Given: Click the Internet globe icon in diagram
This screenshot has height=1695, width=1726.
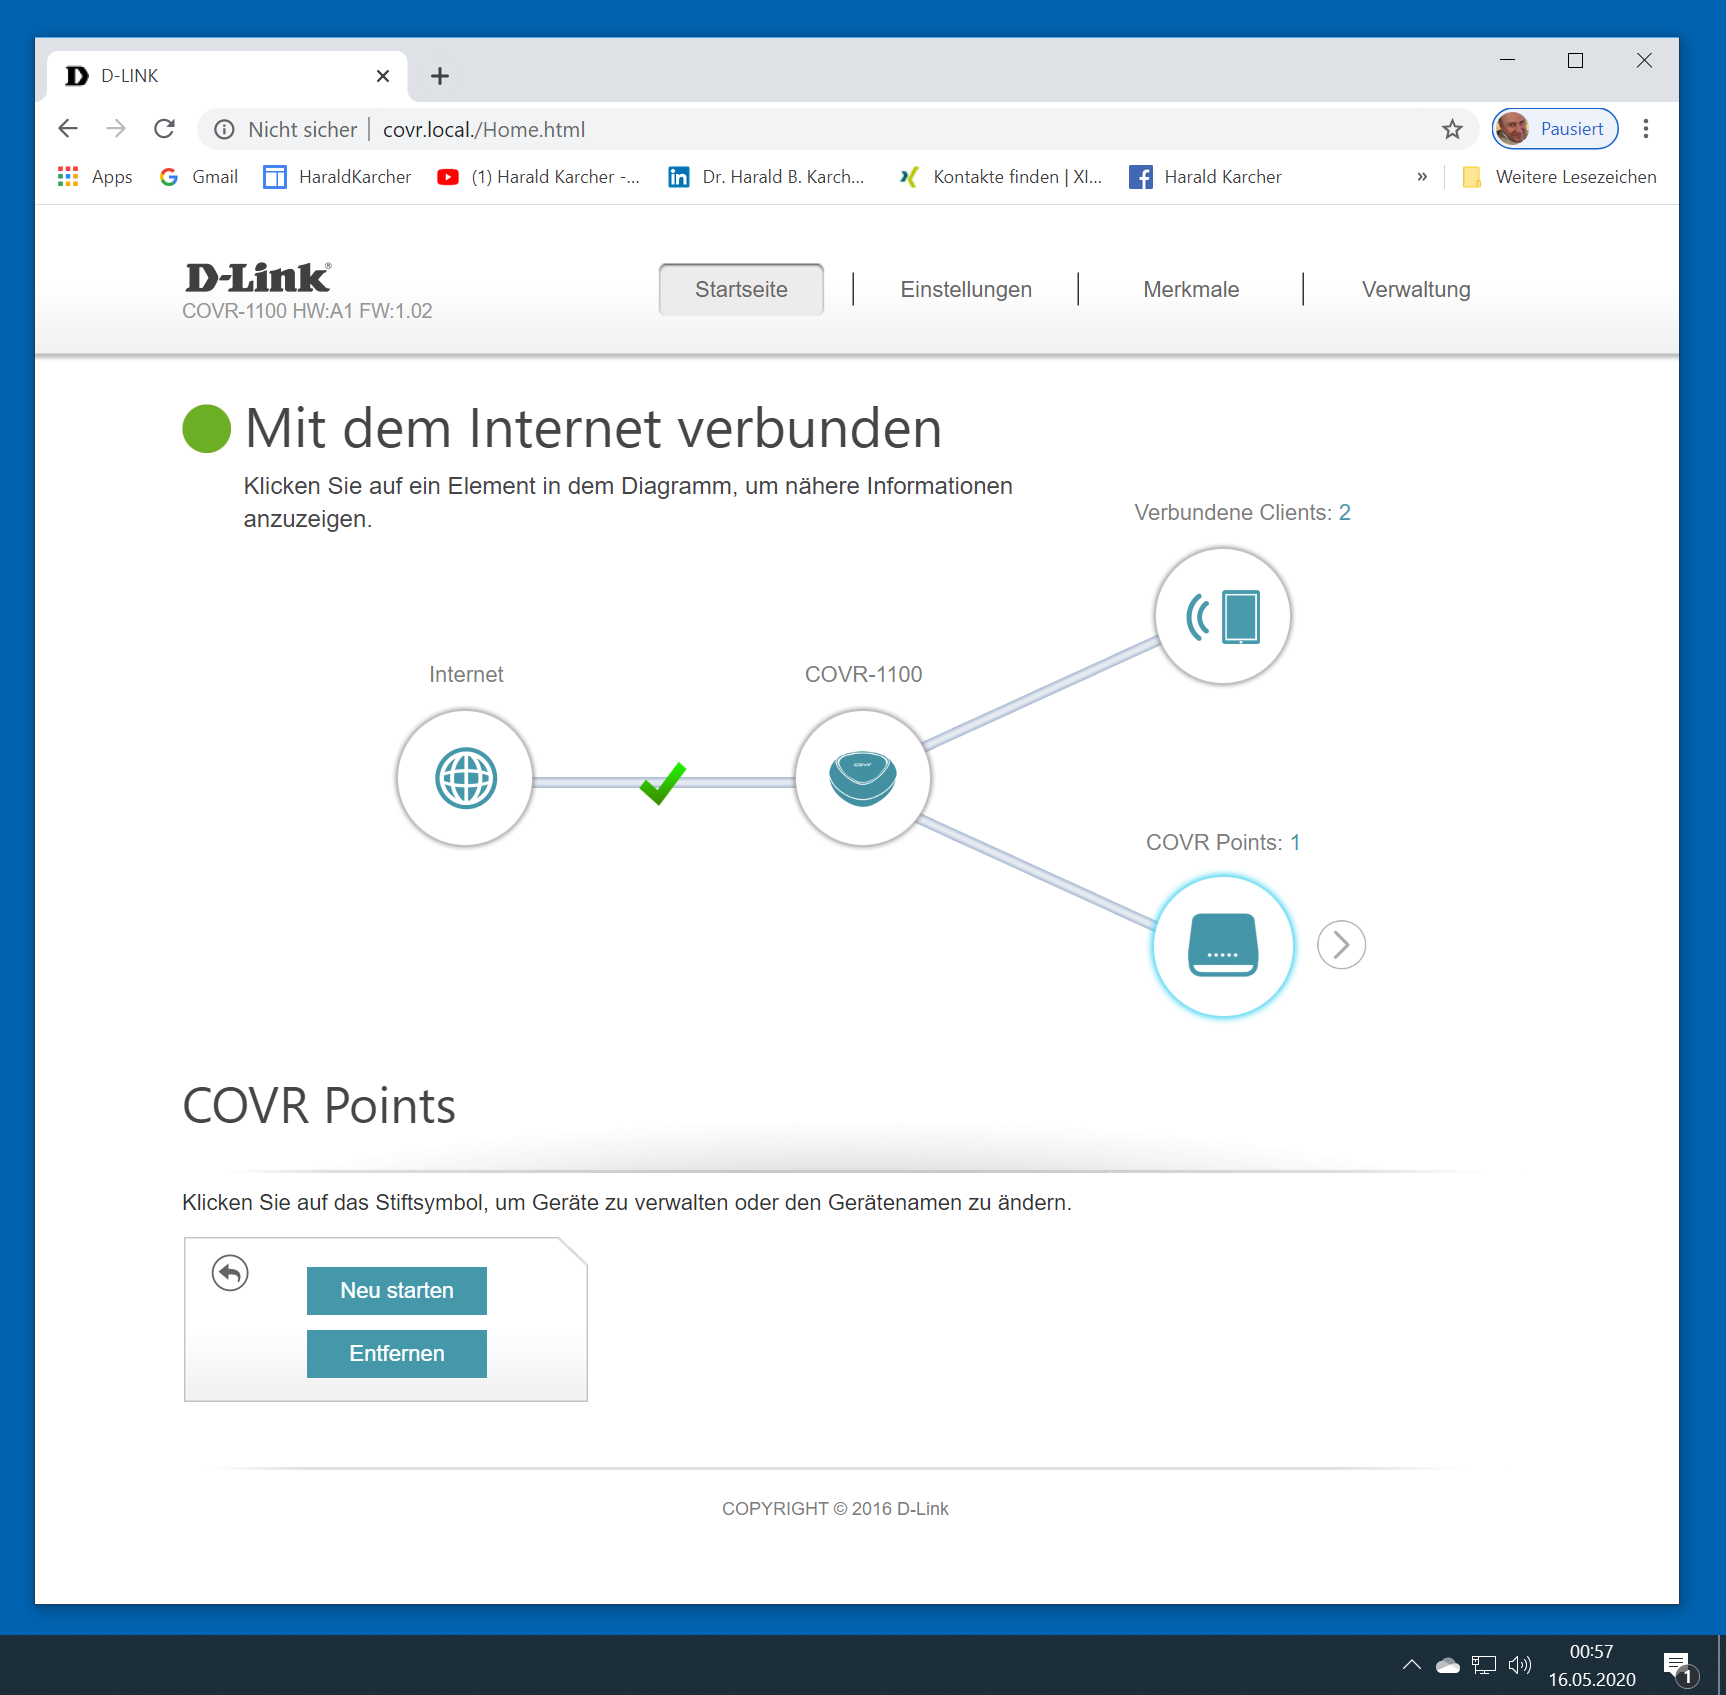Looking at the screenshot, I should [465, 778].
